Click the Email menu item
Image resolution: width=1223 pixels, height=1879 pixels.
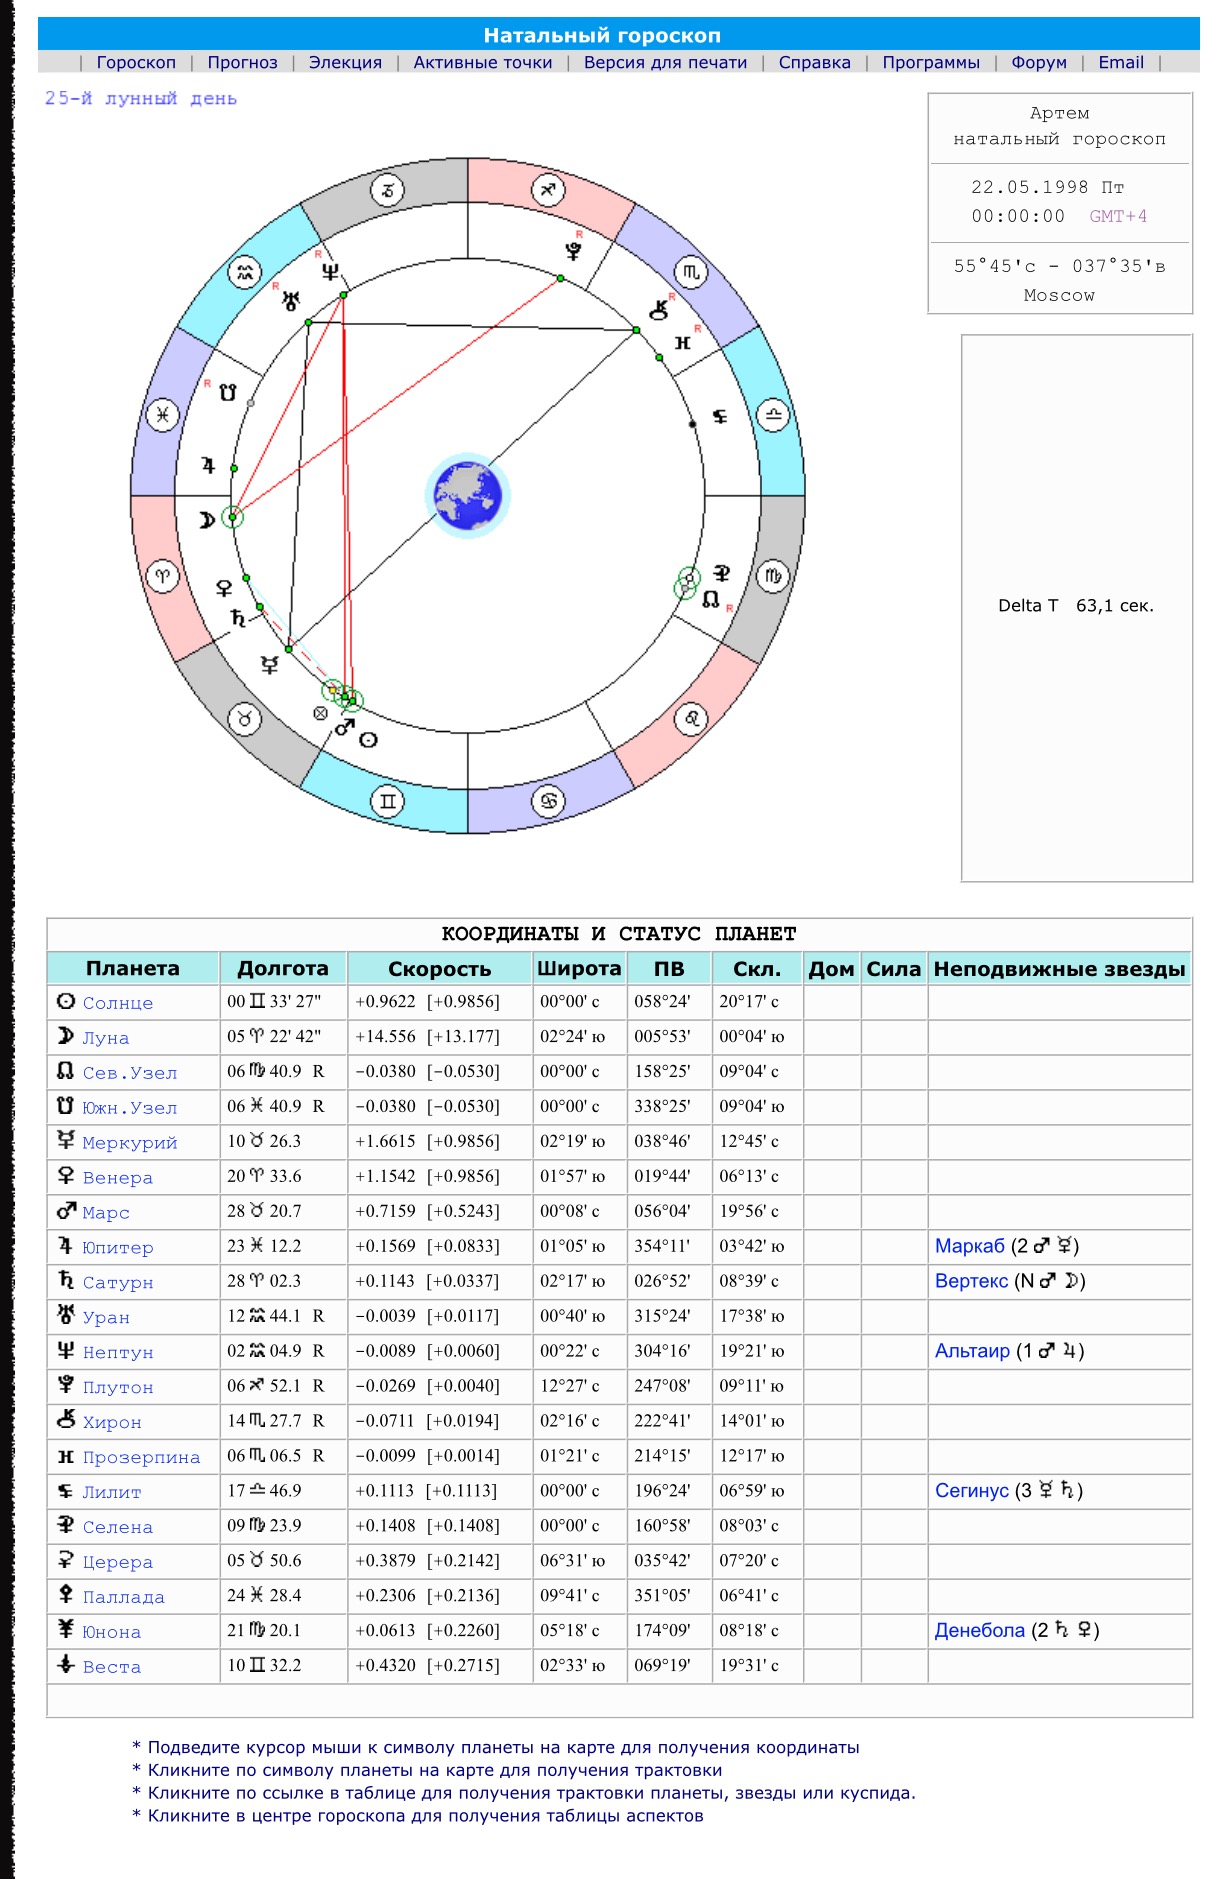coord(1121,62)
